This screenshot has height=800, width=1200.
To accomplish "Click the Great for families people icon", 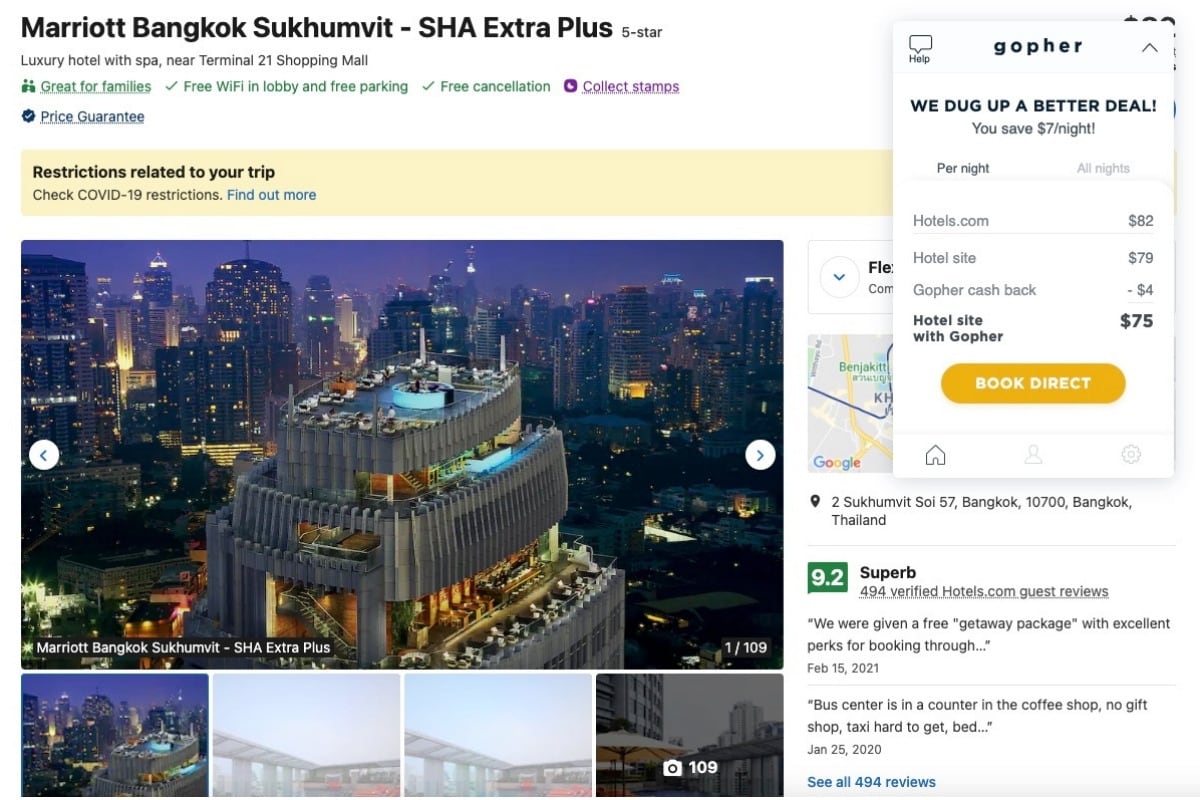I will [27, 87].
